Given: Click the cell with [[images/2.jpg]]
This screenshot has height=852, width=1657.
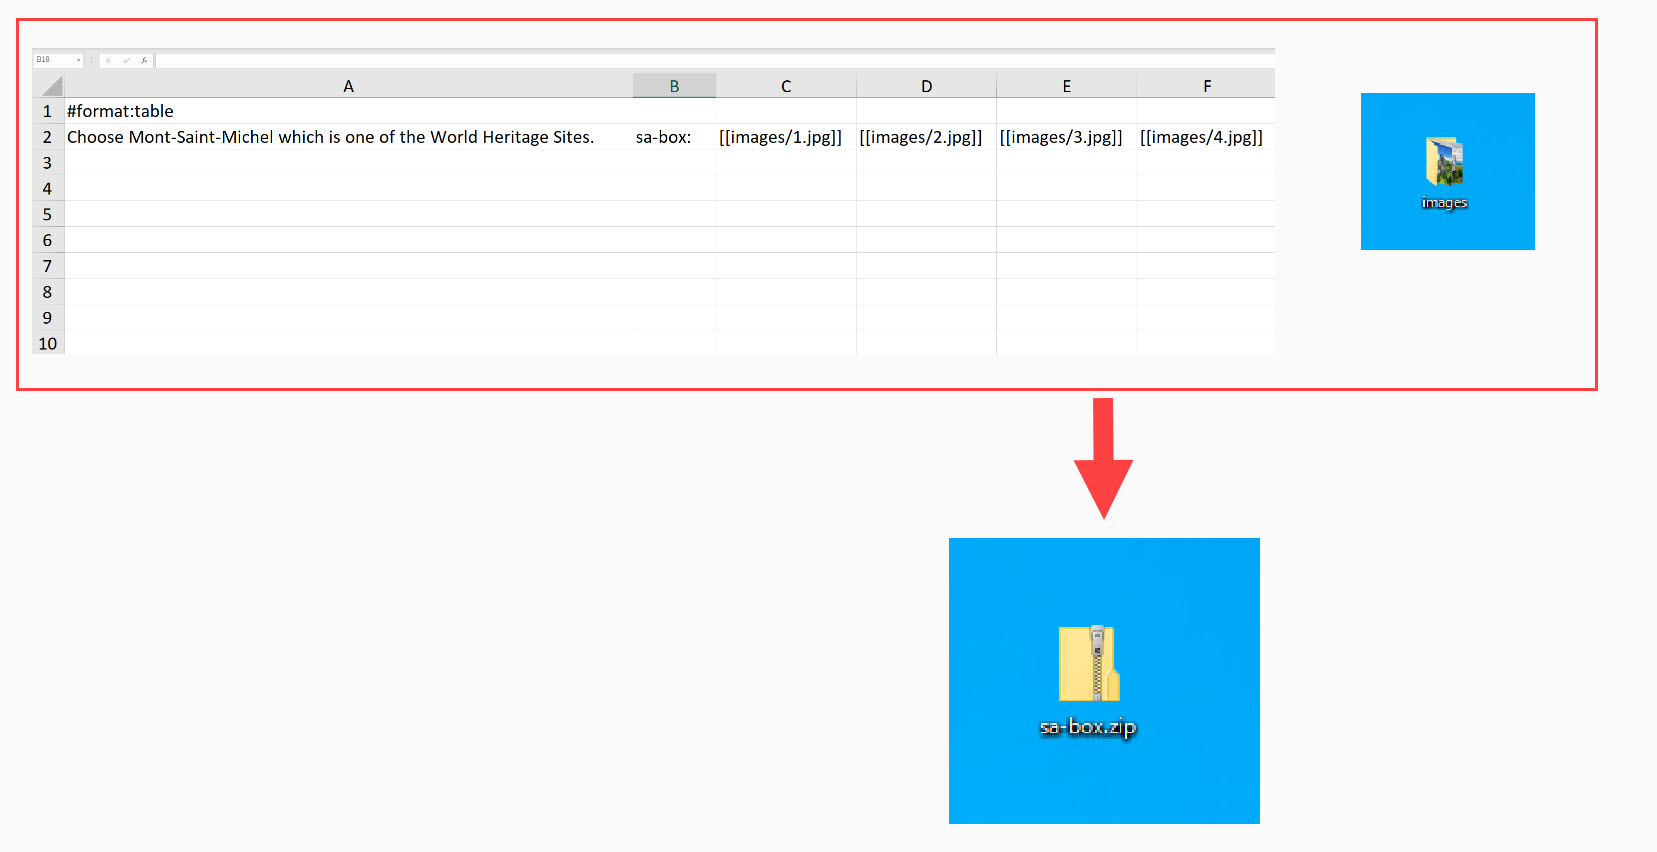Looking at the screenshot, I should coord(926,137).
